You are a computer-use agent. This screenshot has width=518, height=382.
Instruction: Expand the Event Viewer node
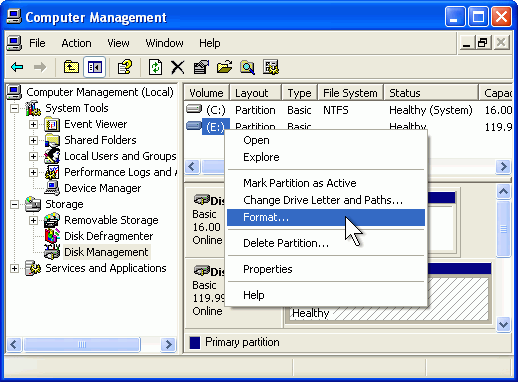(33, 124)
